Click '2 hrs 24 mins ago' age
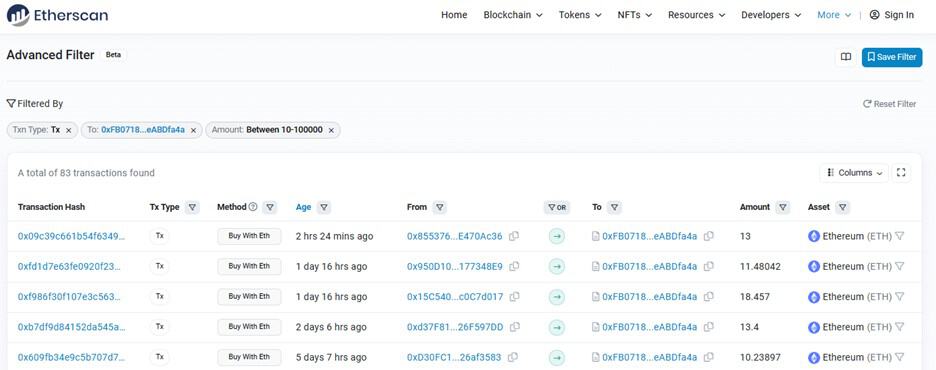 (x=334, y=236)
